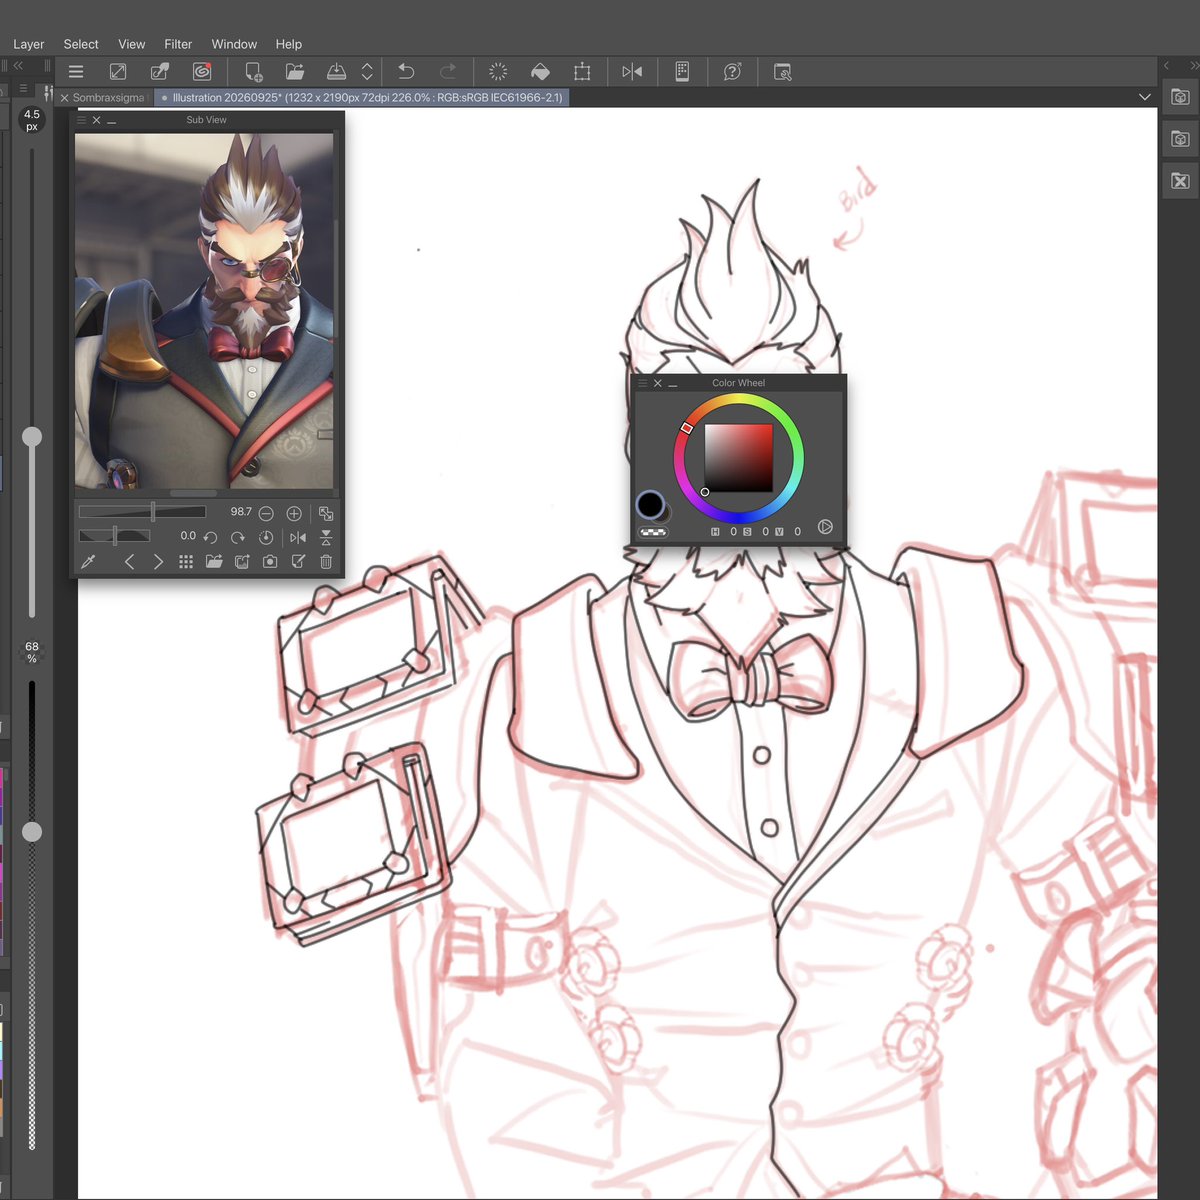The height and width of the screenshot is (1200, 1200).
Task: Open the Filter menu
Action: 178,44
